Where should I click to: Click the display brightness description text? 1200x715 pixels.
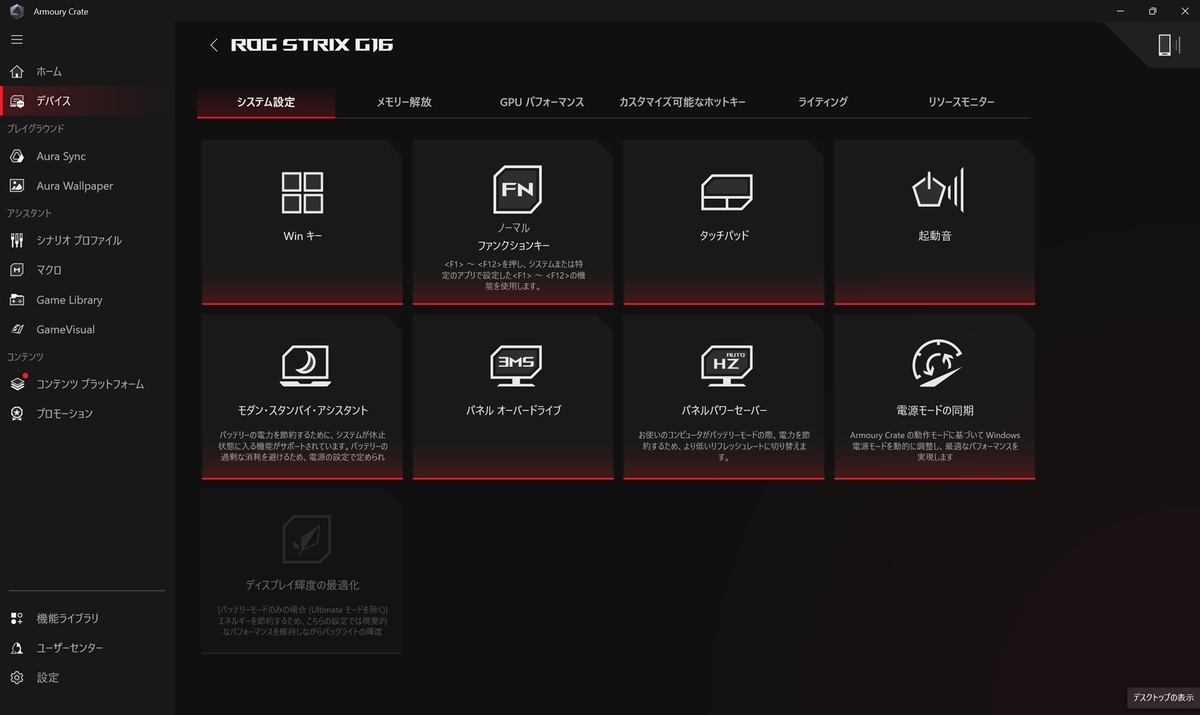pyautogui.click(x=302, y=620)
